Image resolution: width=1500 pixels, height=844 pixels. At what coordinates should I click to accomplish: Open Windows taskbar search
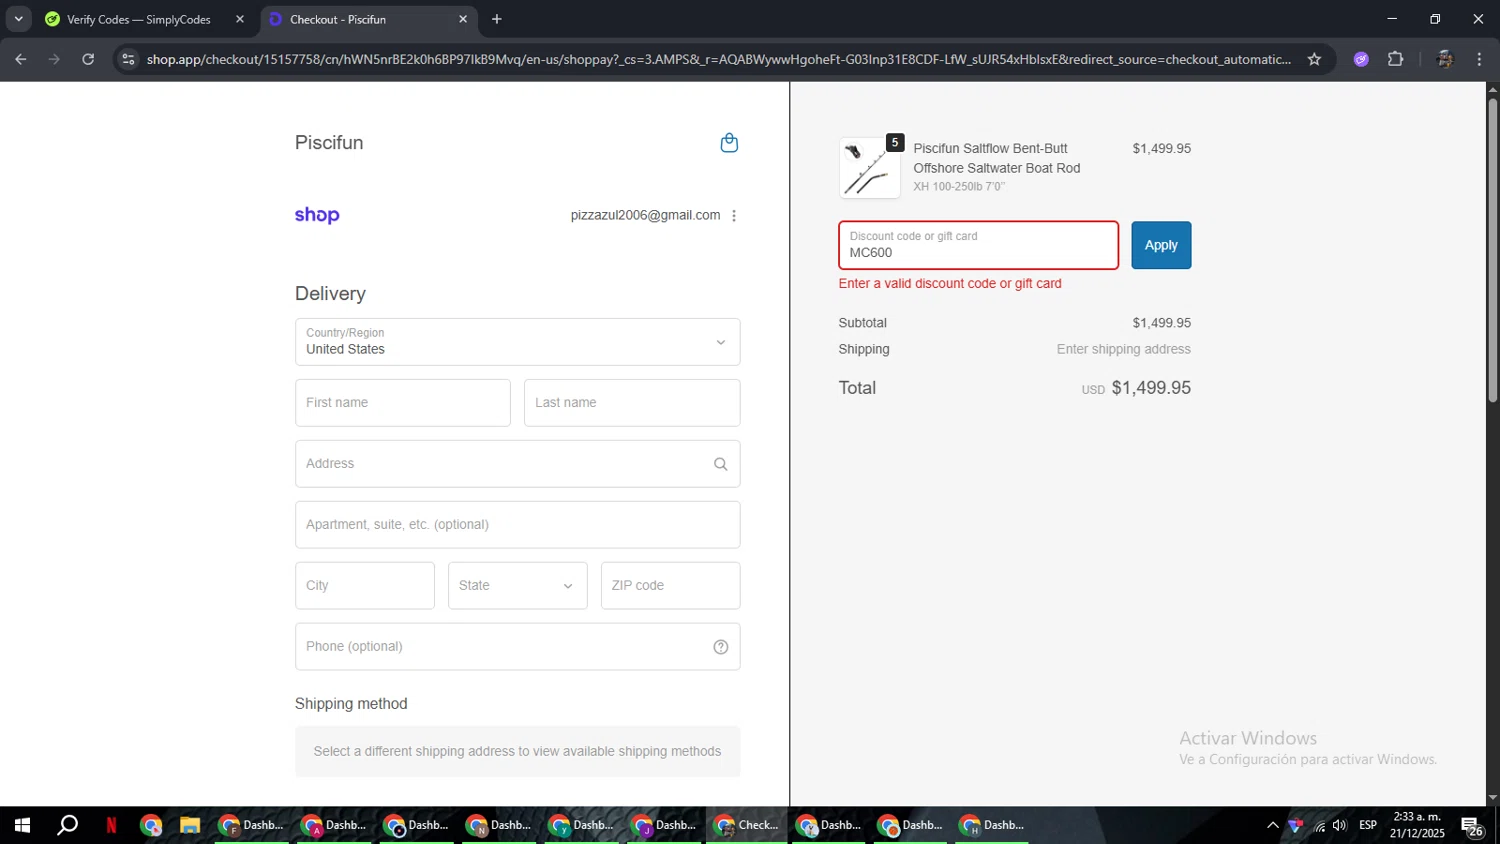tap(67, 825)
